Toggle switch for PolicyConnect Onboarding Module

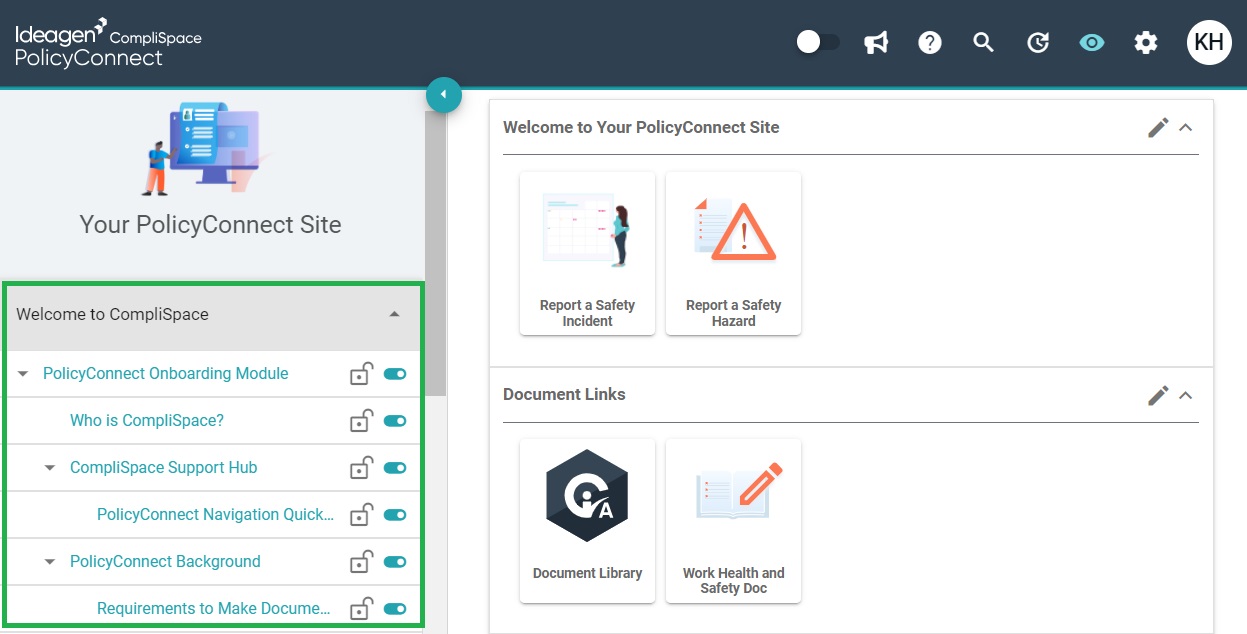(x=395, y=374)
